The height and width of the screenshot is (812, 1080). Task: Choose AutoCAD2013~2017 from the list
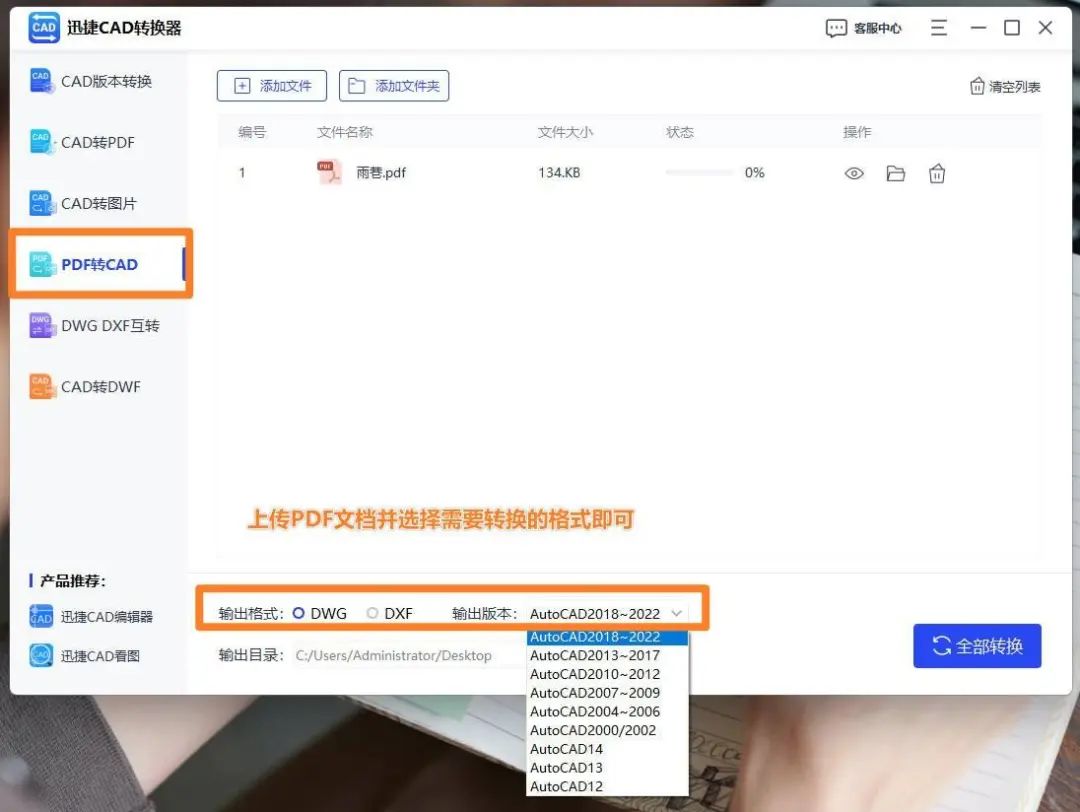[608, 656]
